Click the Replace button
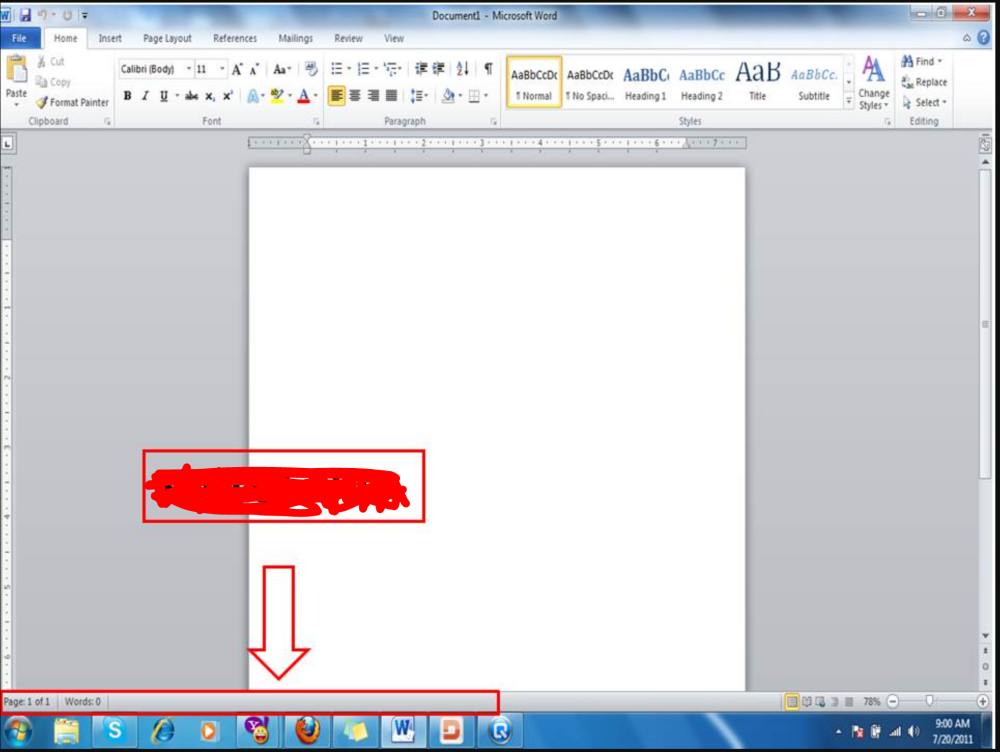This screenshot has width=1000, height=752. tap(924, 82)
